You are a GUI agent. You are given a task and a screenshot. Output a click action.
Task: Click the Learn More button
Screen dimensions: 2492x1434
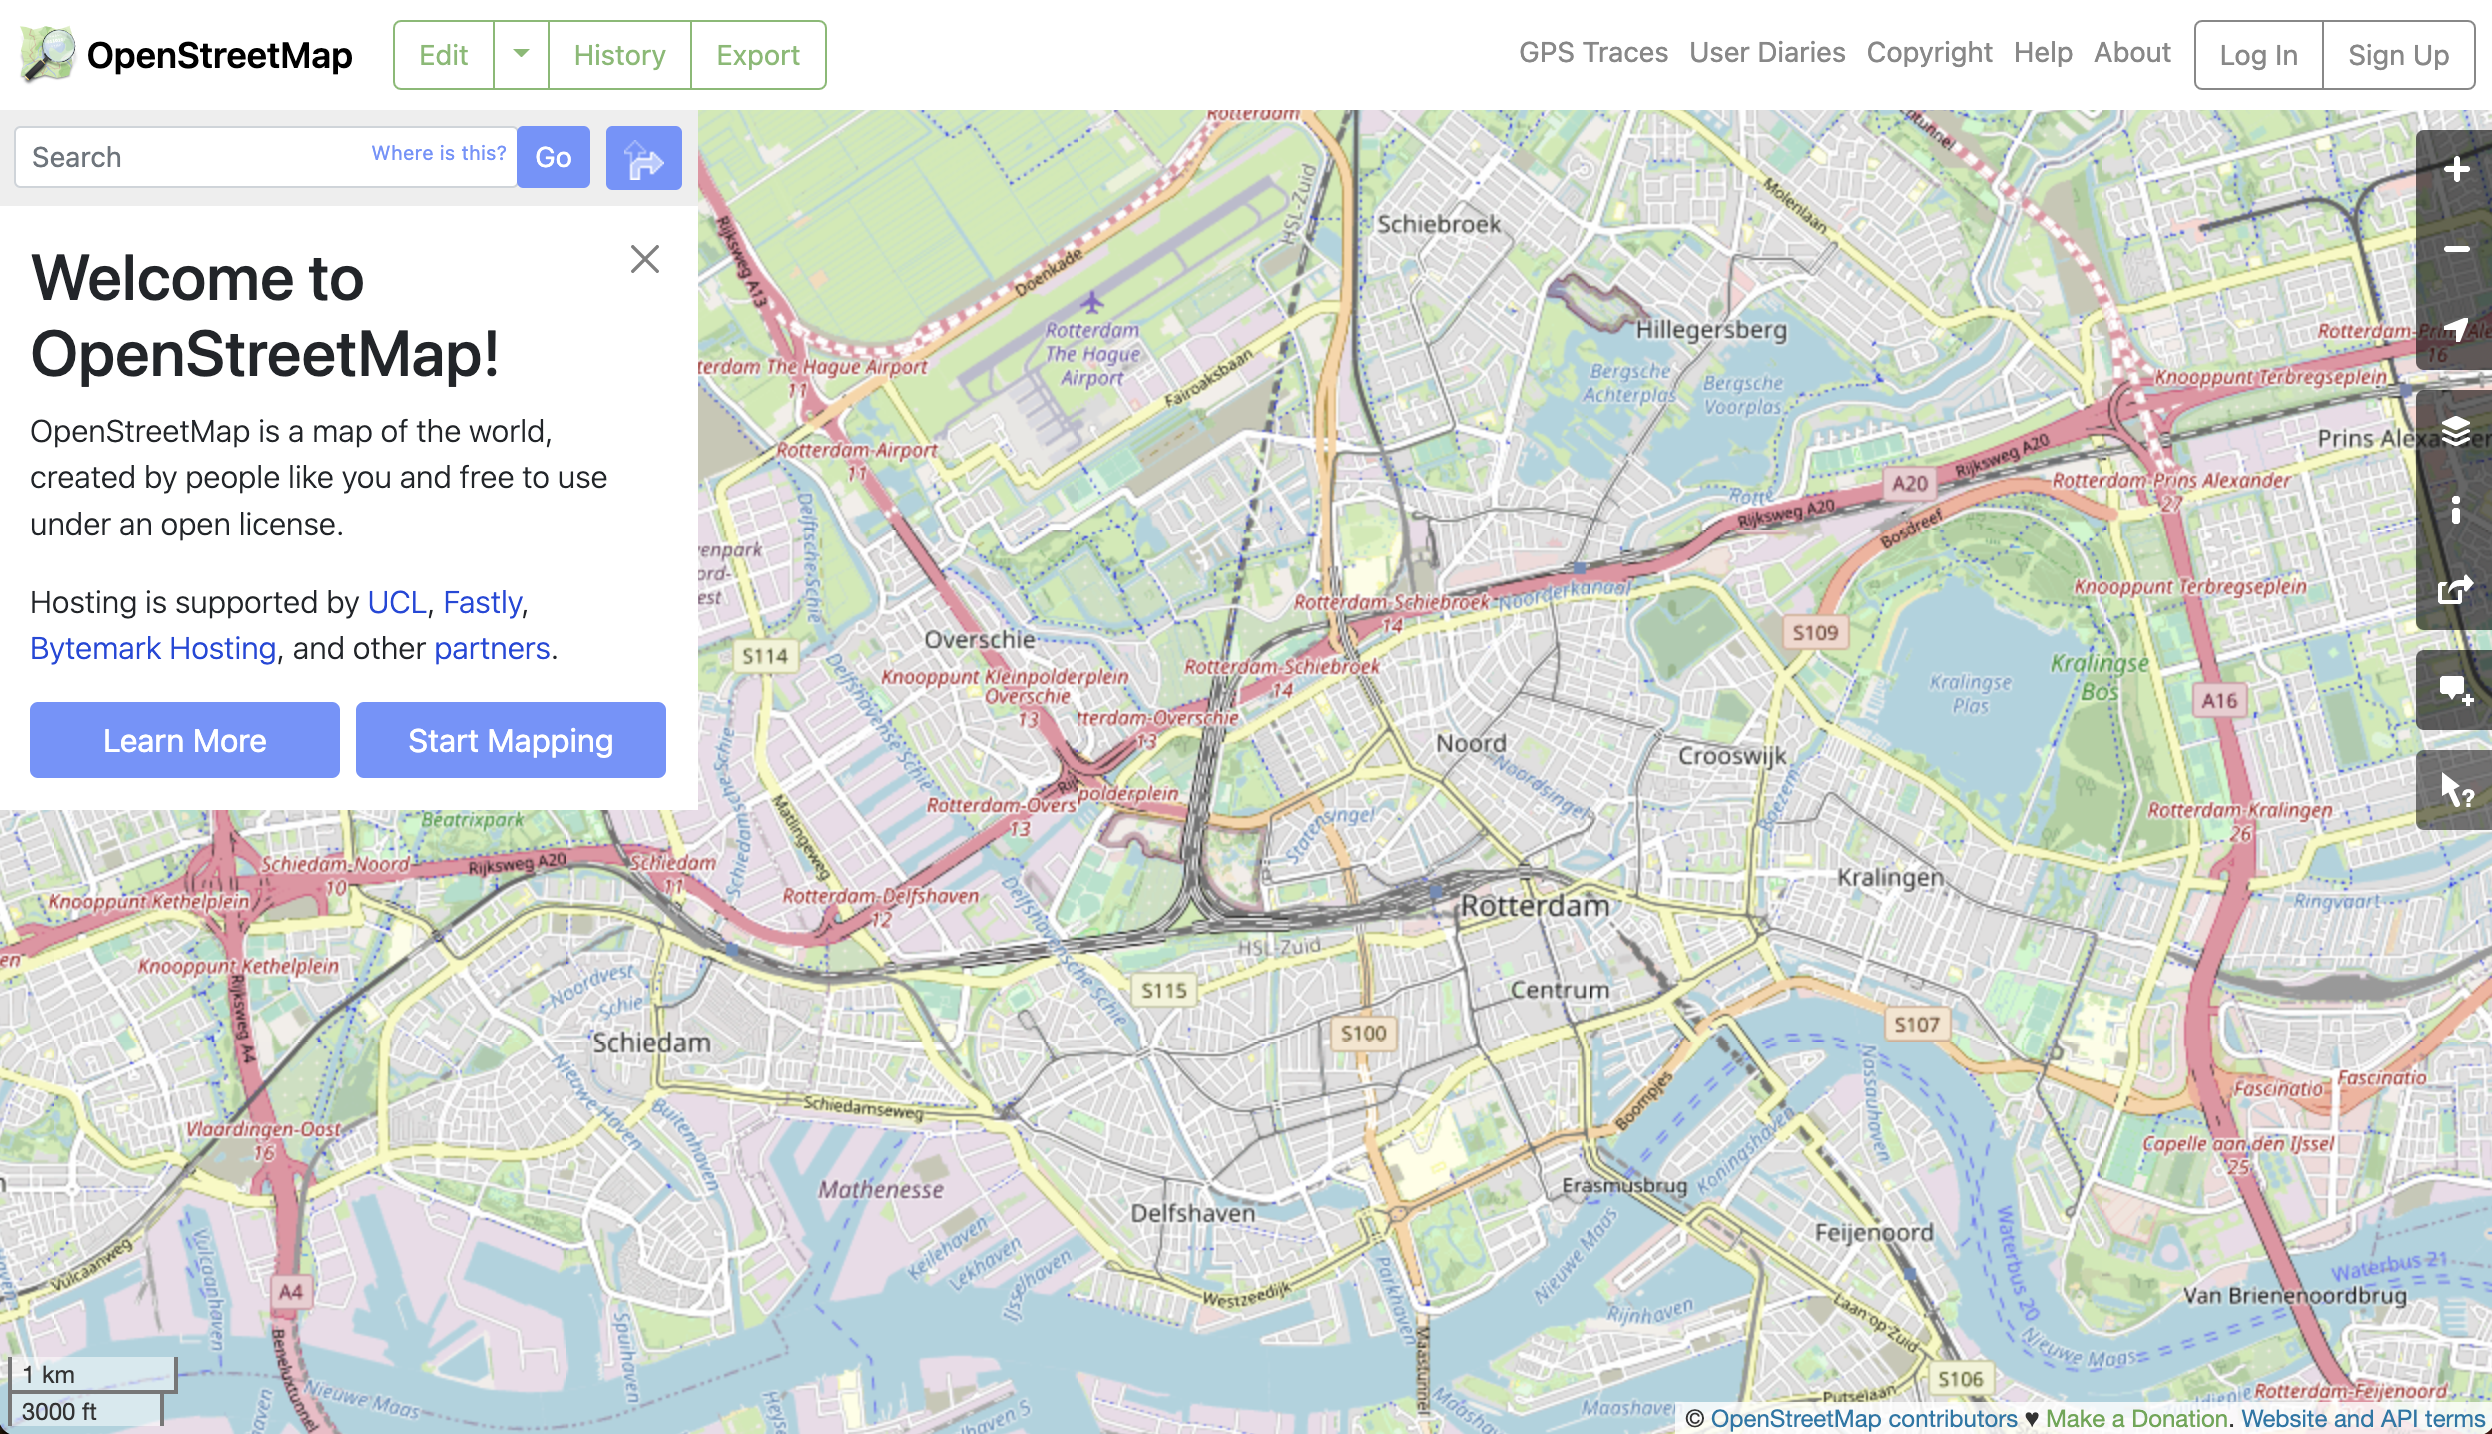(184, 740)
